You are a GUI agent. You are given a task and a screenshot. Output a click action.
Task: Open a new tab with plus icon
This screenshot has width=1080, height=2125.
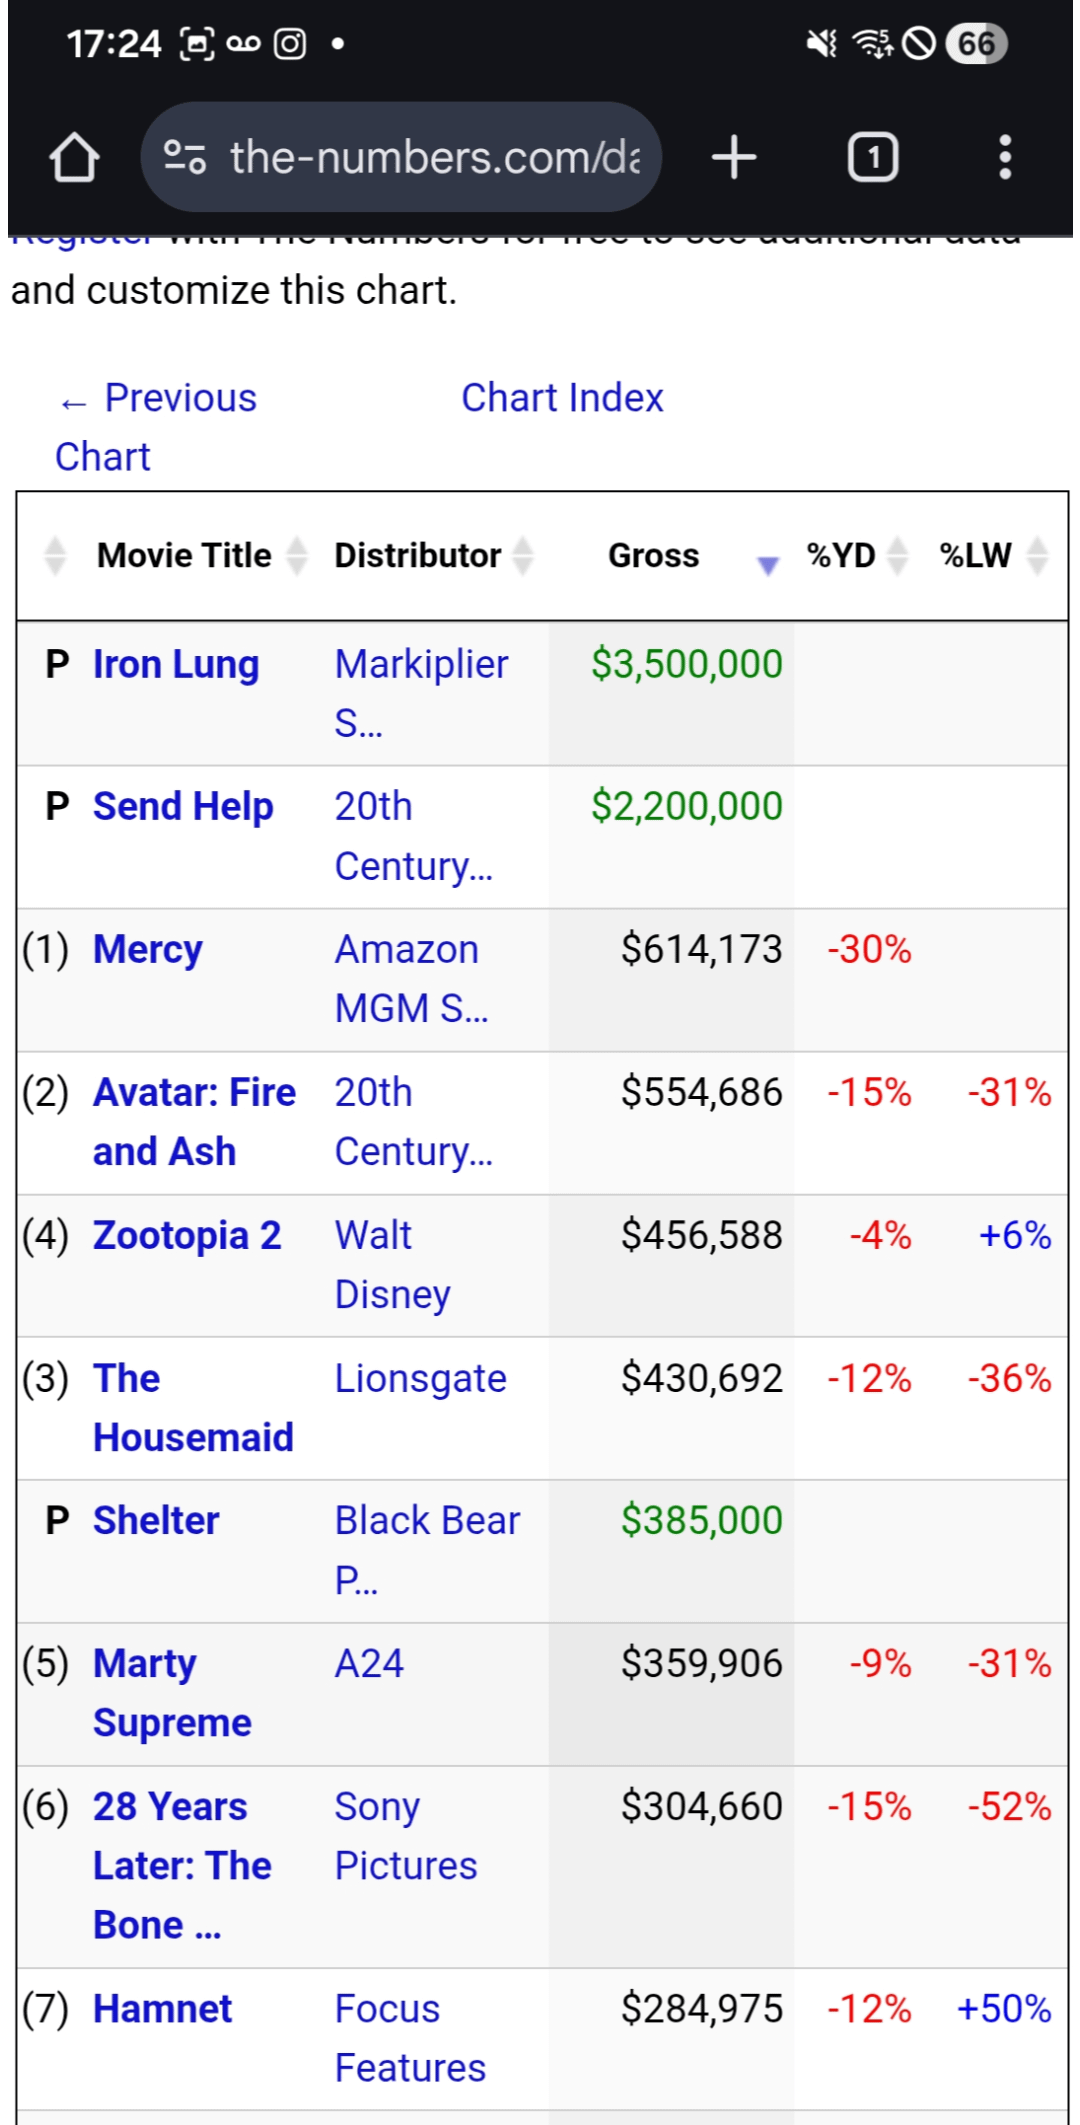(734, 158)
